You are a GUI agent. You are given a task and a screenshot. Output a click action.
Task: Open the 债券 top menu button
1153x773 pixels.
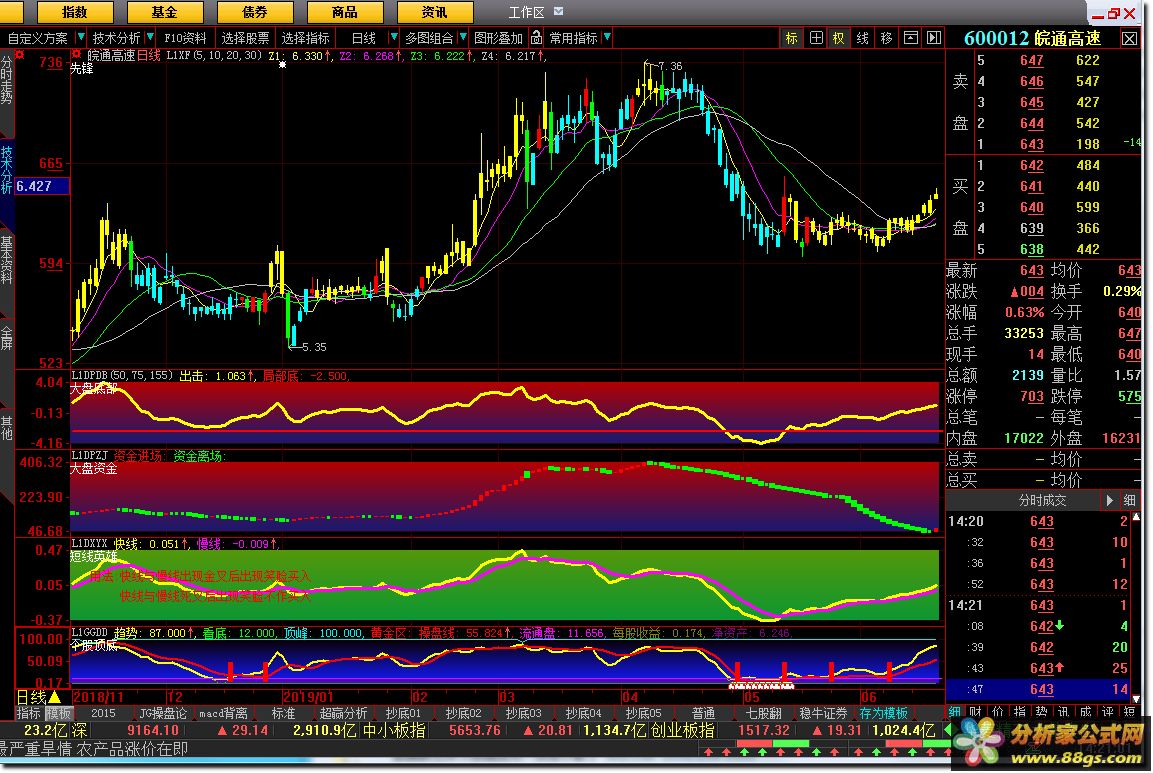coord(254,12)
